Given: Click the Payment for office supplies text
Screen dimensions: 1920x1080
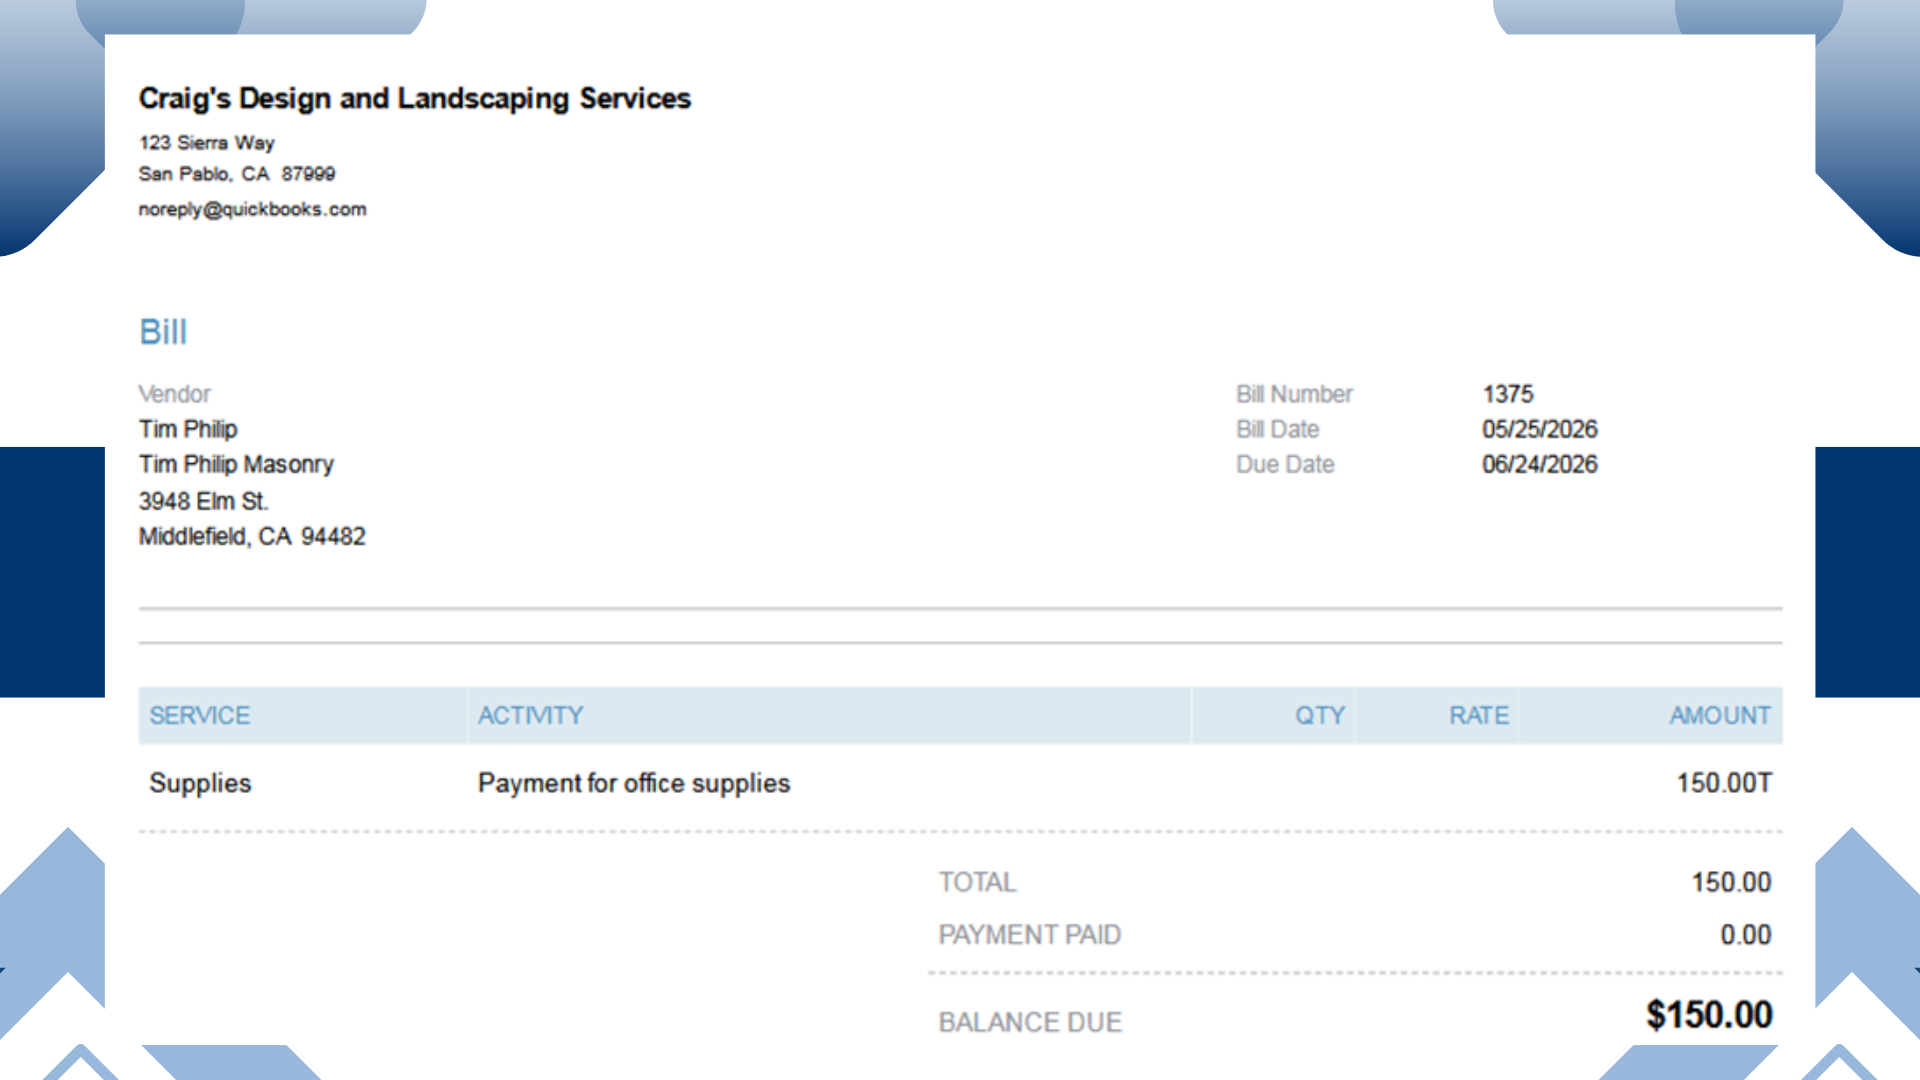Looking at the screenshot, I should pos(634,783).
